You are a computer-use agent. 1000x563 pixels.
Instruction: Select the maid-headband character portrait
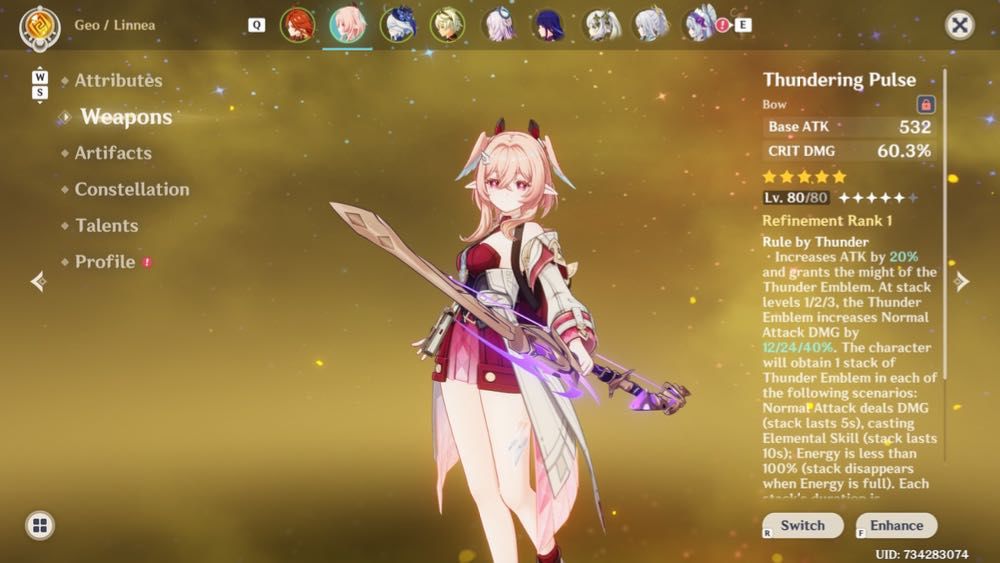700,25
